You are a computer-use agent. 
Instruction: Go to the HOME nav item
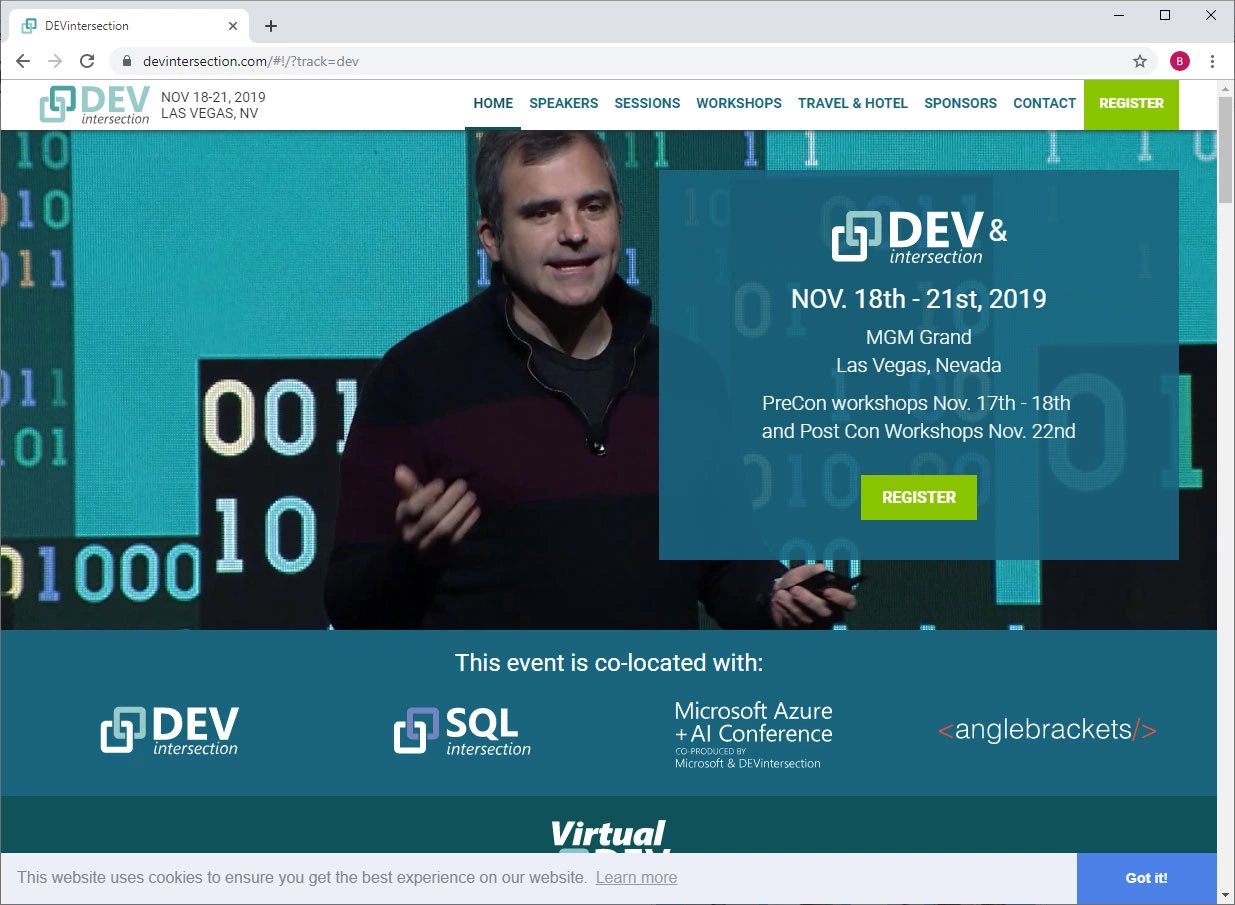tap(493, 103)
